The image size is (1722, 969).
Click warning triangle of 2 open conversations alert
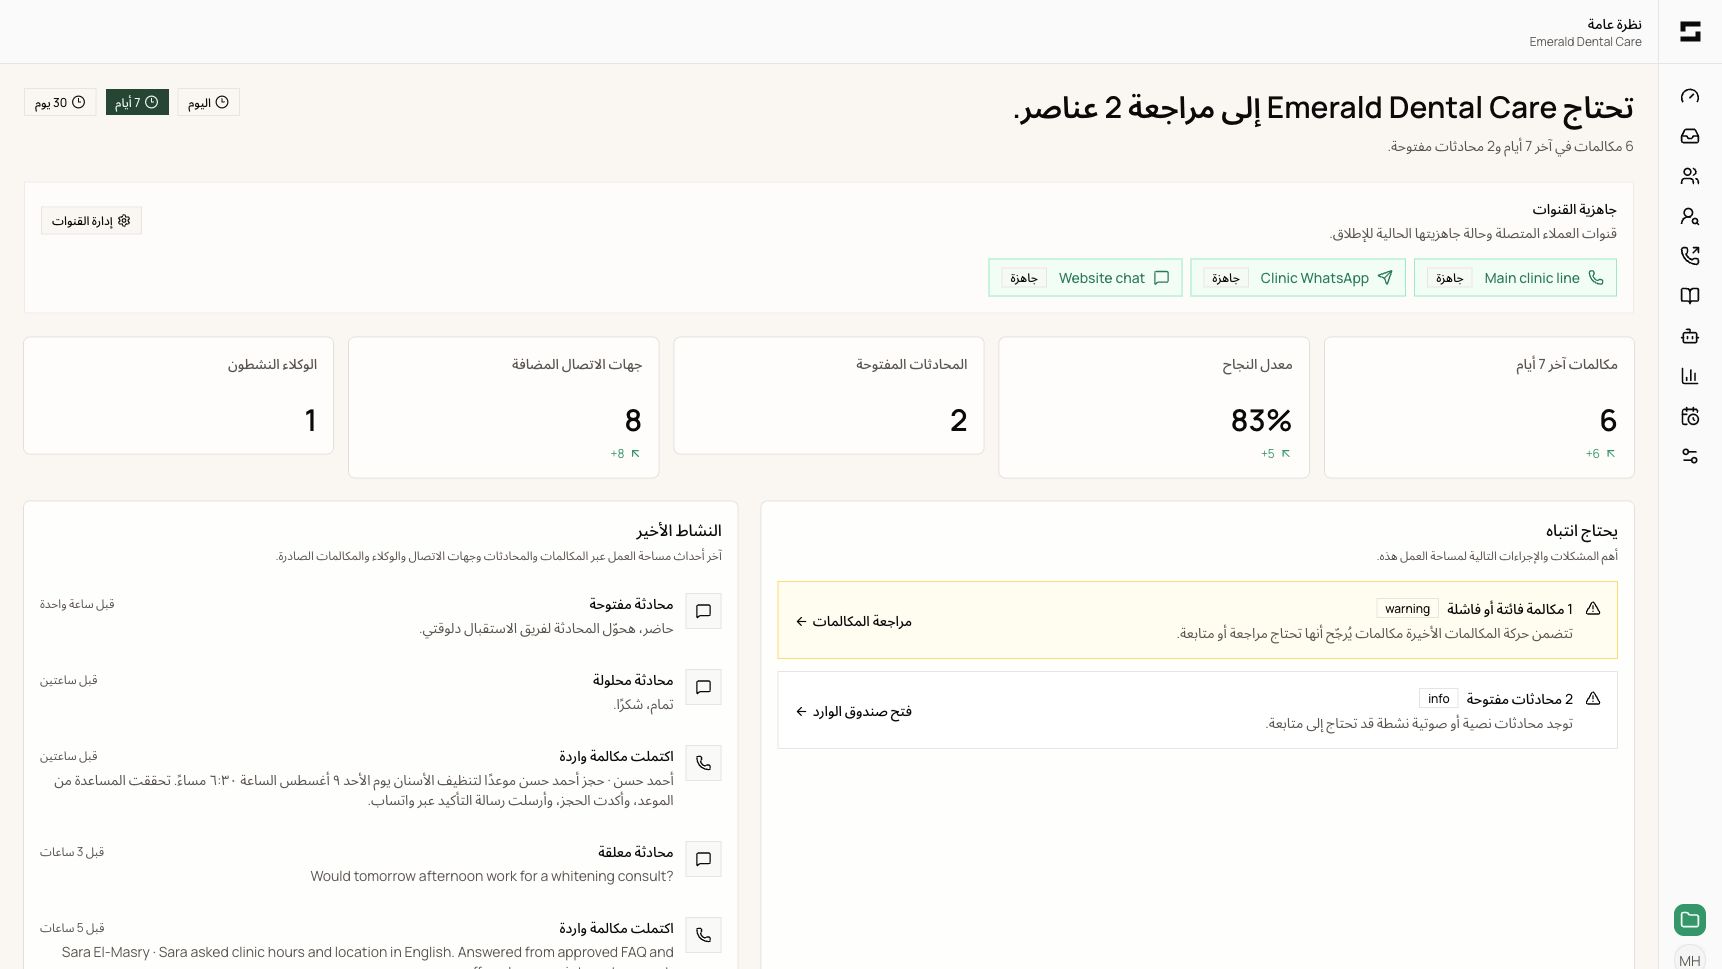point(1593,698)
